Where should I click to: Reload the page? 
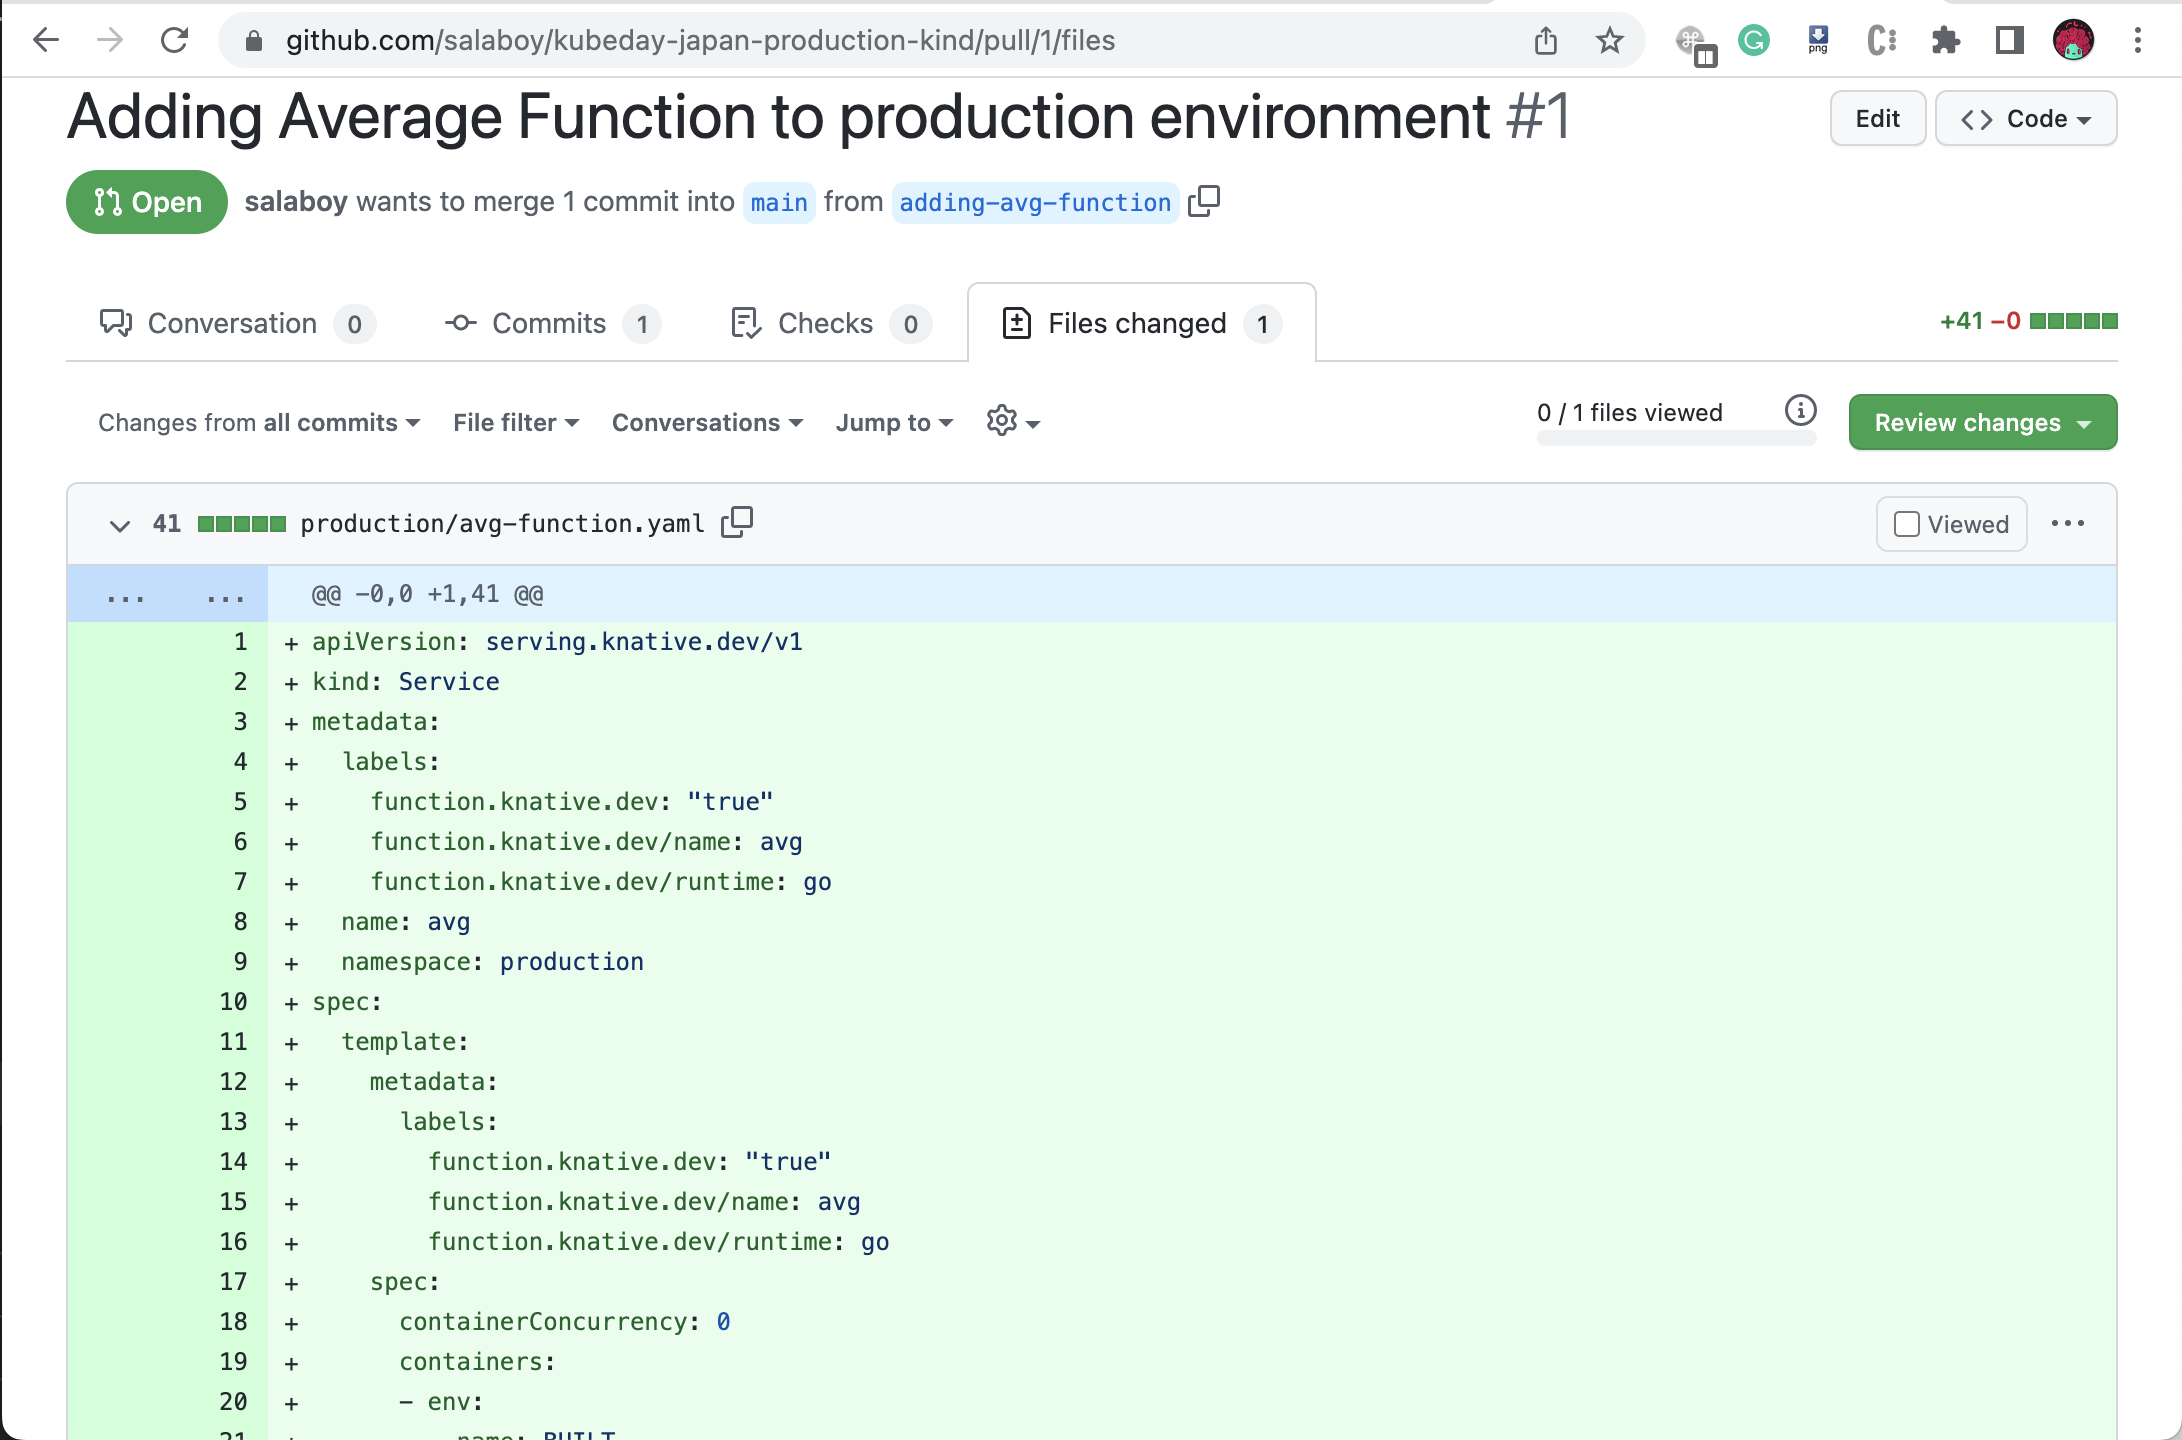(175, 41)
